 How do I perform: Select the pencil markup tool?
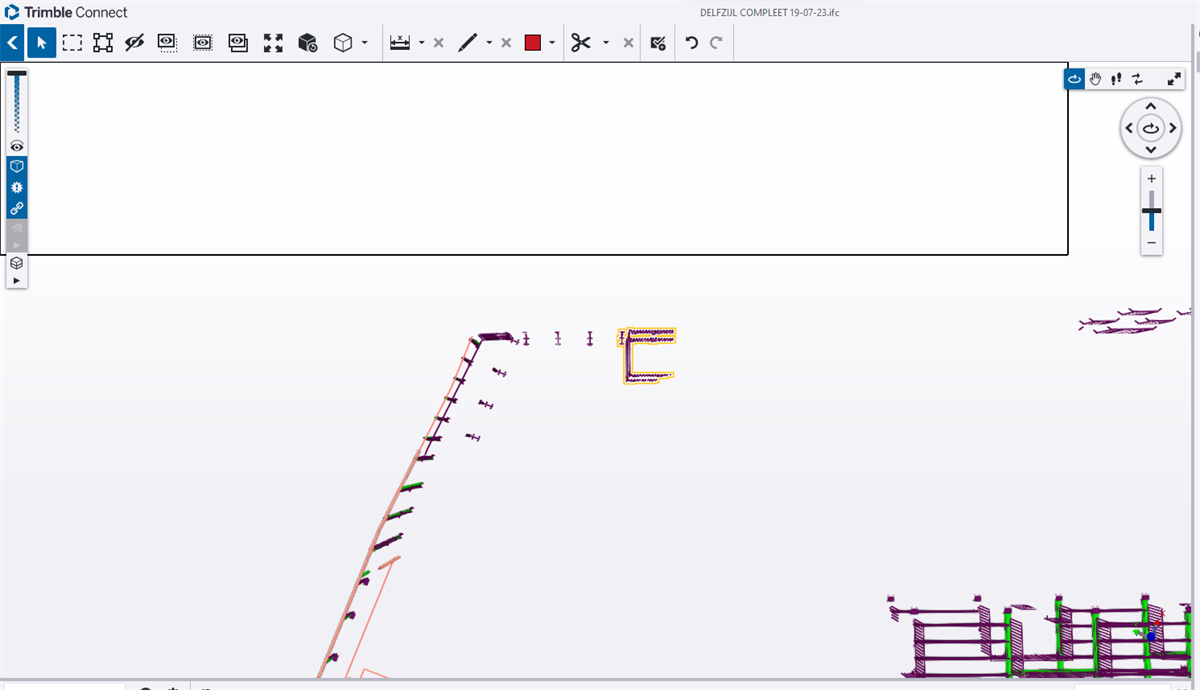click(467, 43)
